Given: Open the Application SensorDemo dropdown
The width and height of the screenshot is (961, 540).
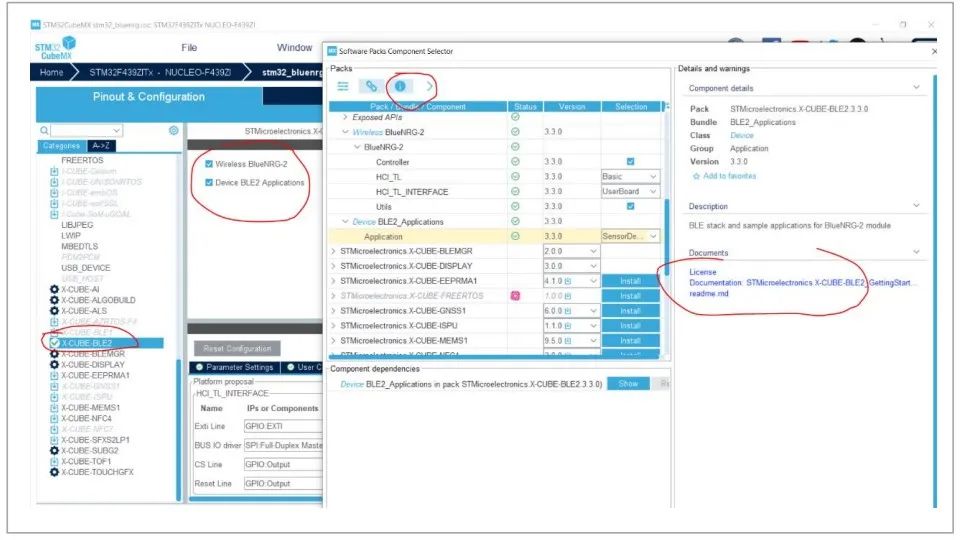Looking at the screenshot, I should click(630, 236).
